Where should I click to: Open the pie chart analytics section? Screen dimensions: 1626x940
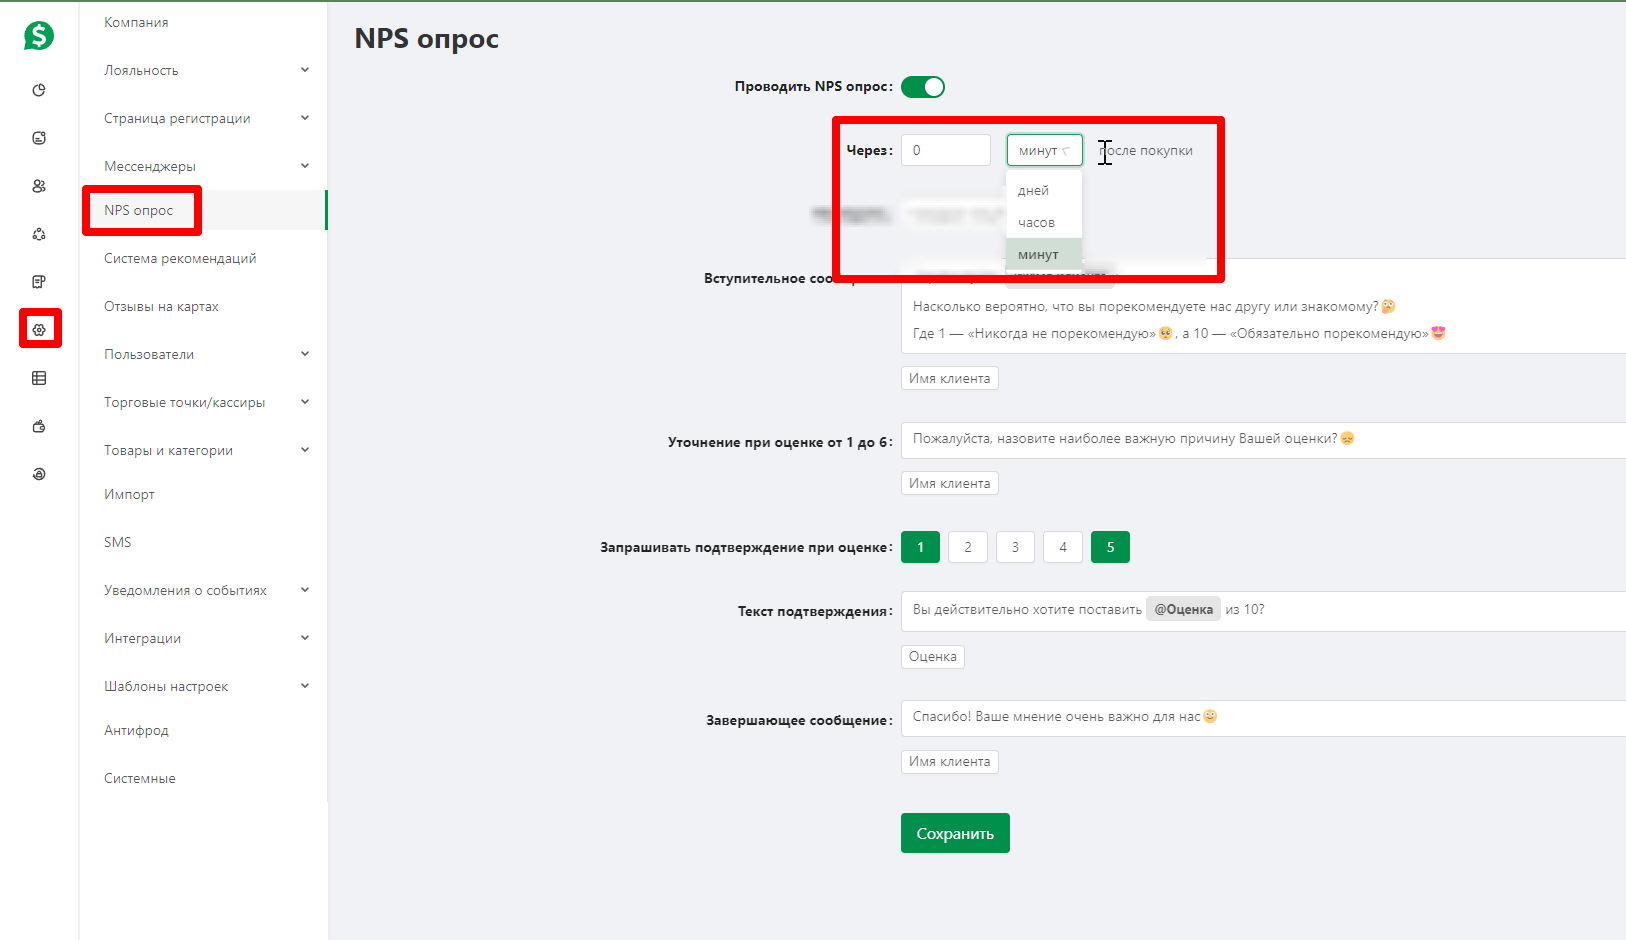[39, 90]
